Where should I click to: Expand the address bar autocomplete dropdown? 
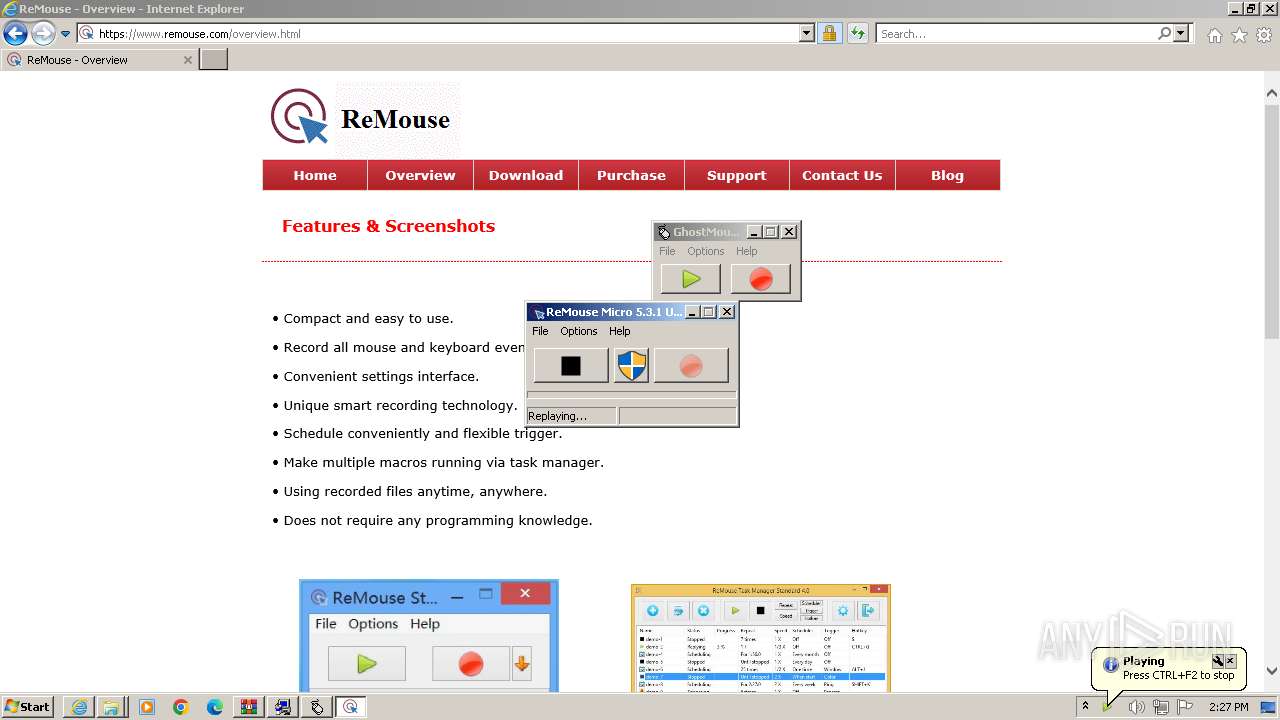pos(807,33)
